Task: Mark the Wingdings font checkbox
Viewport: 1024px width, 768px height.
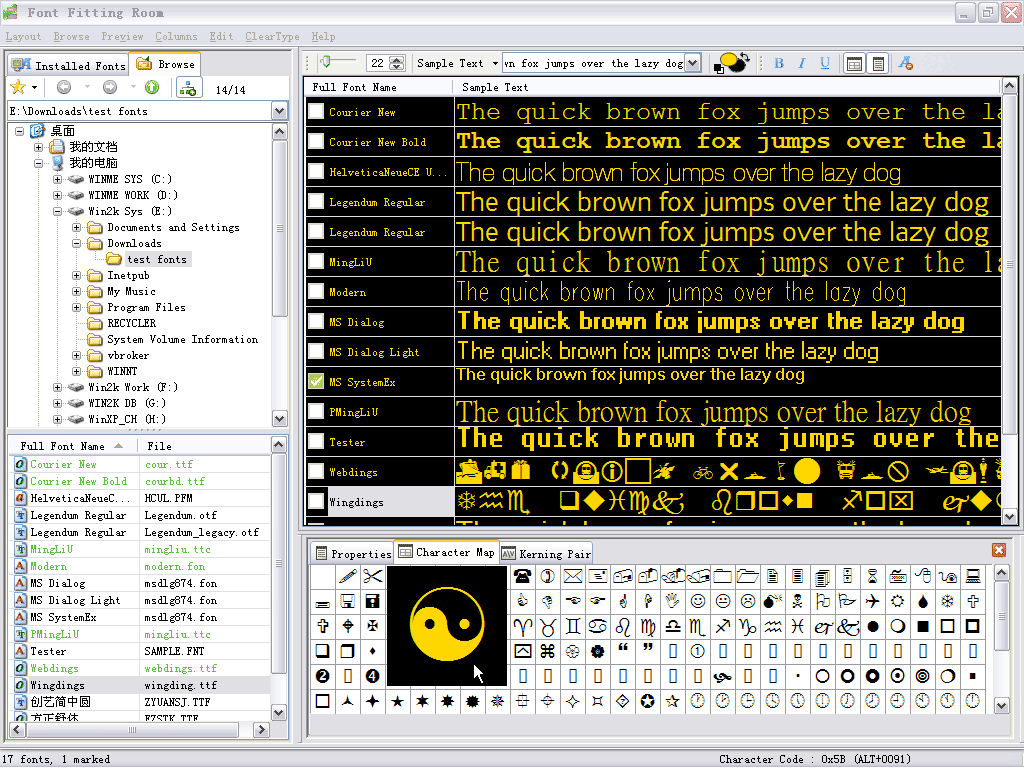Action: (x=316, y=502)
